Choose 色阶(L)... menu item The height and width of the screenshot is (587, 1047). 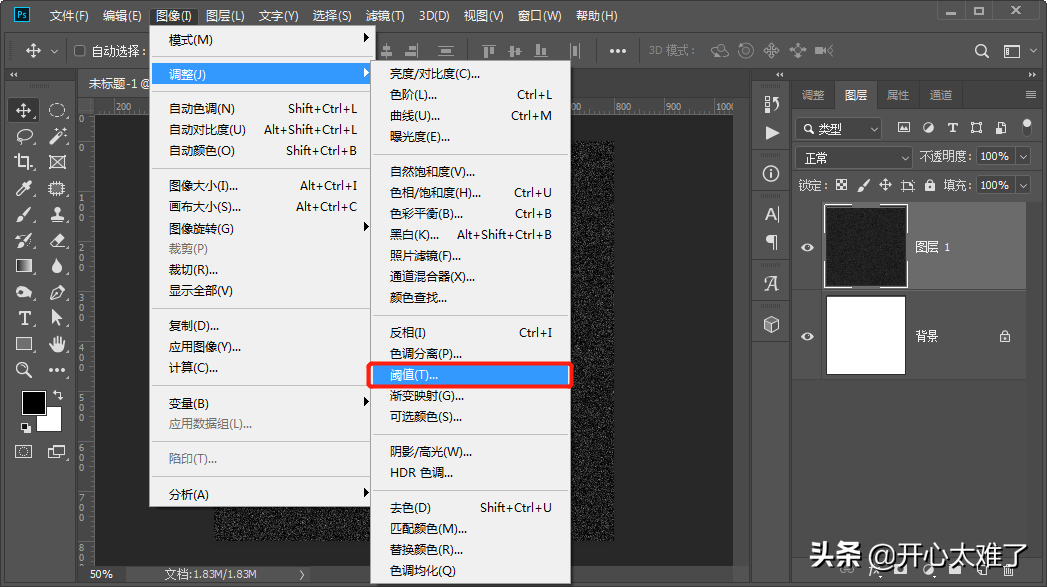coord(470,95)
